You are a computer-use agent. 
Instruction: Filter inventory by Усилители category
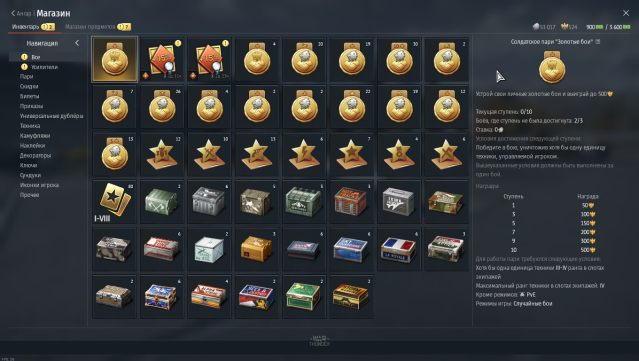[x=44, y=67]
